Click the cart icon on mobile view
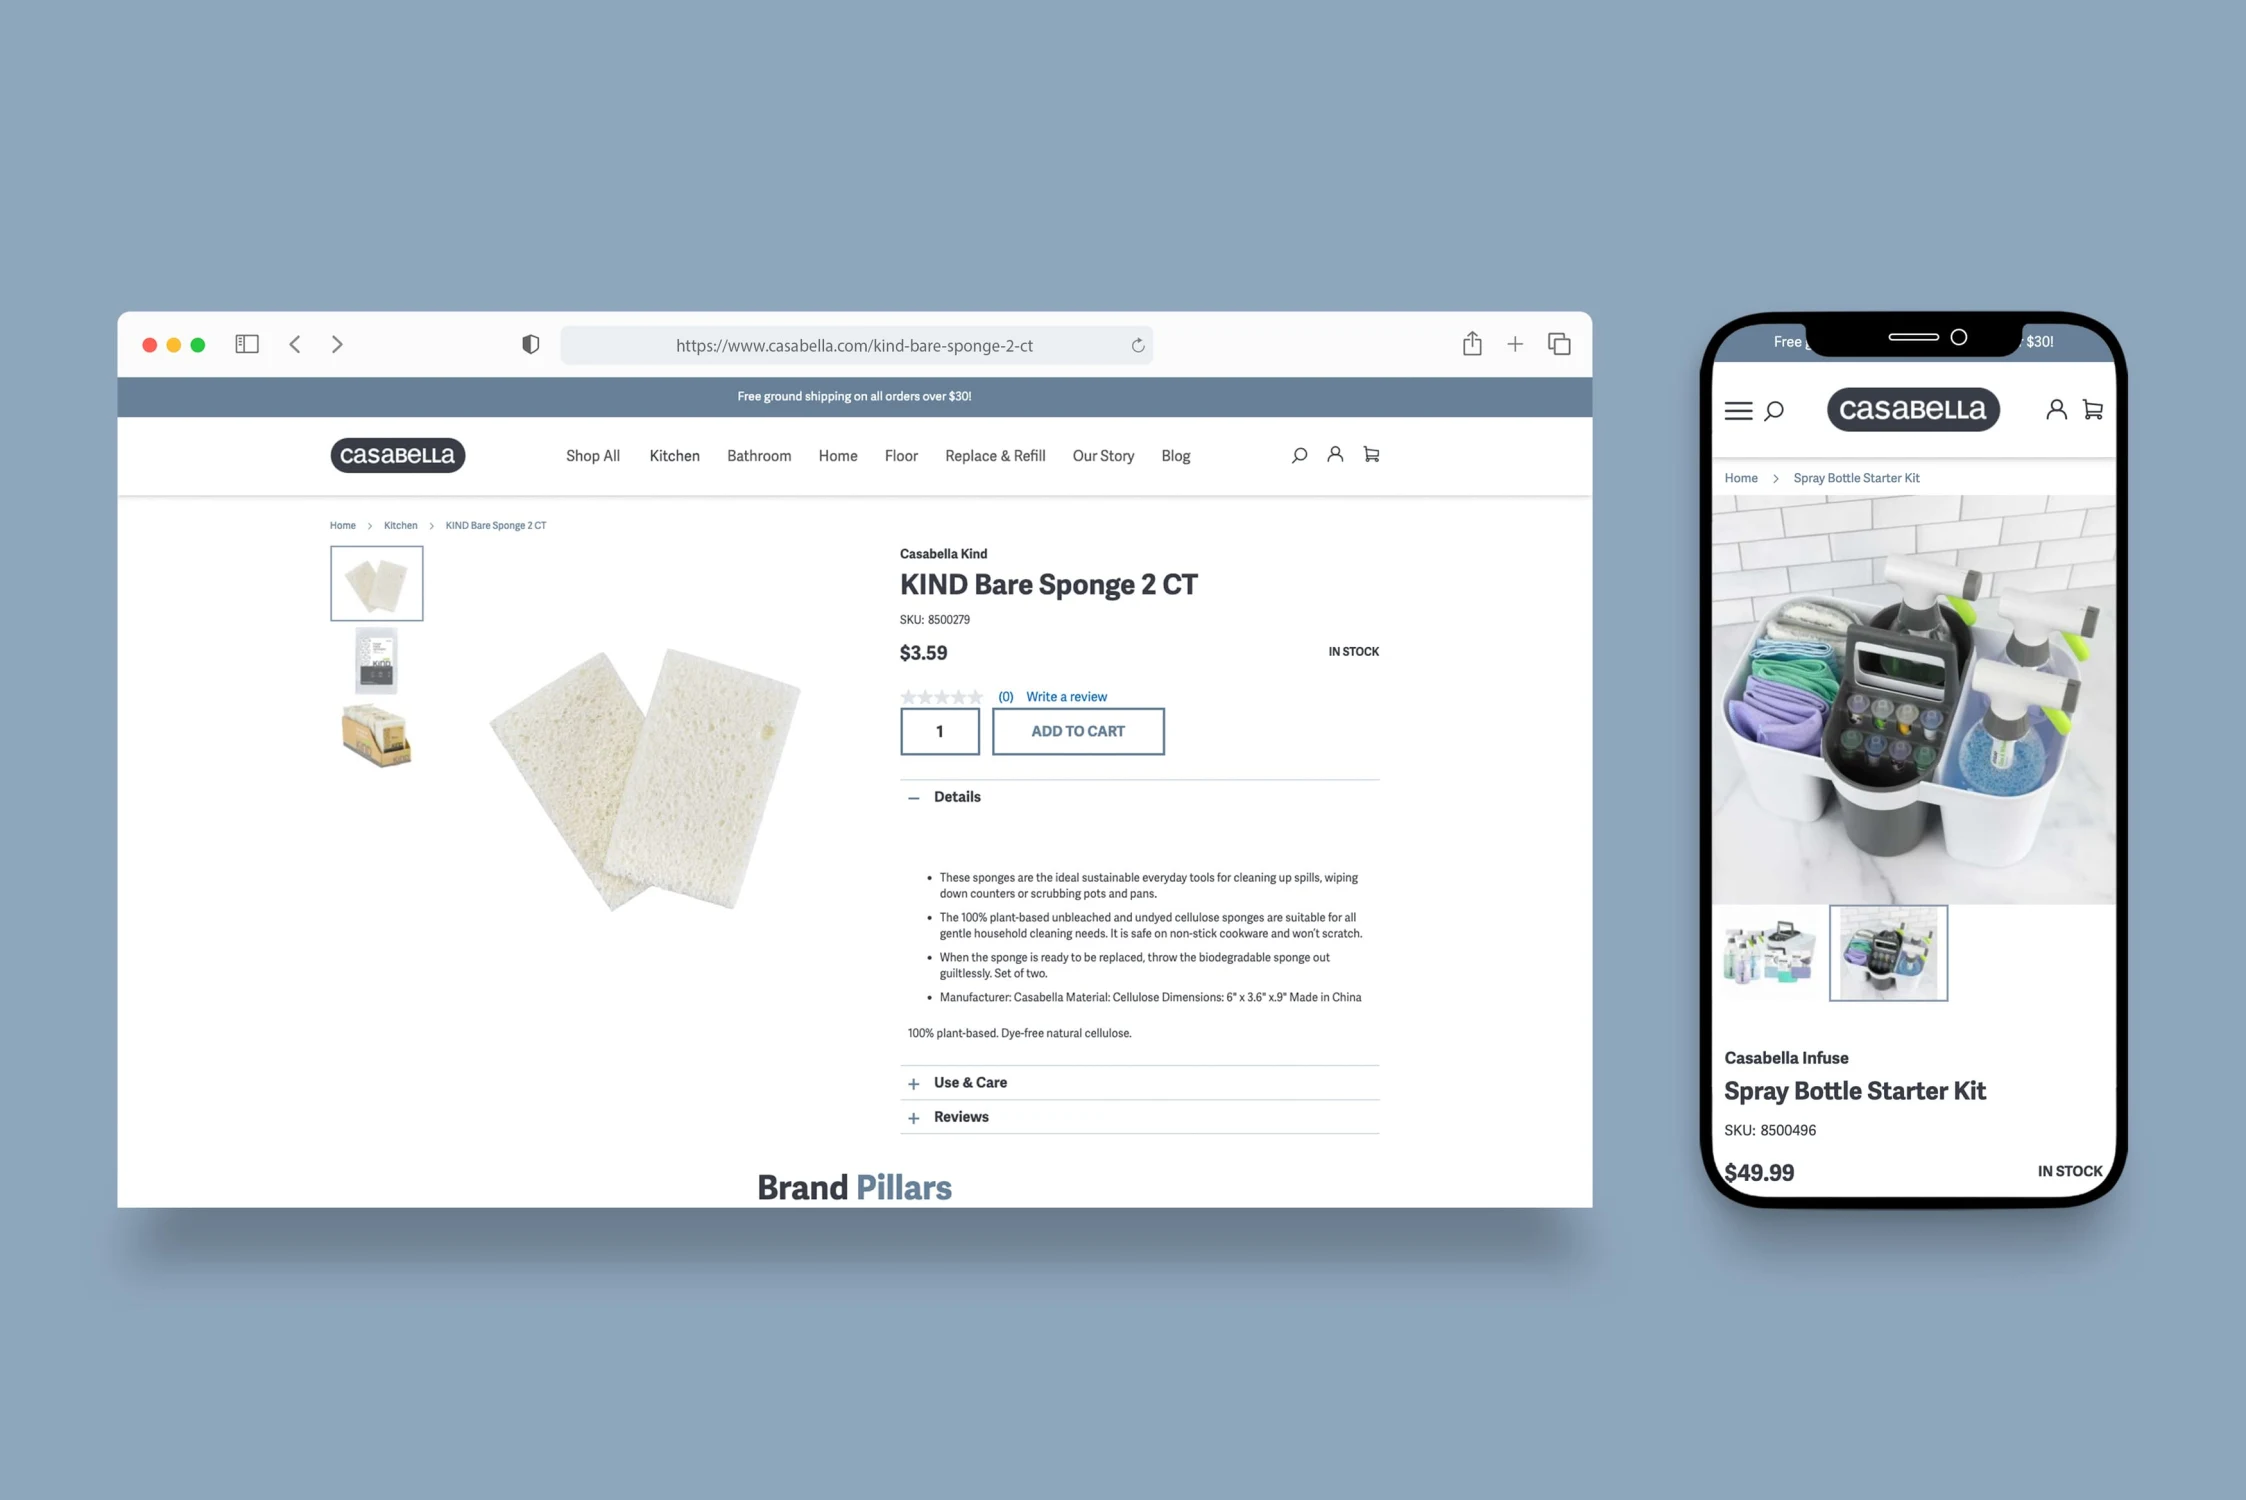 (x=2094, y=410)
